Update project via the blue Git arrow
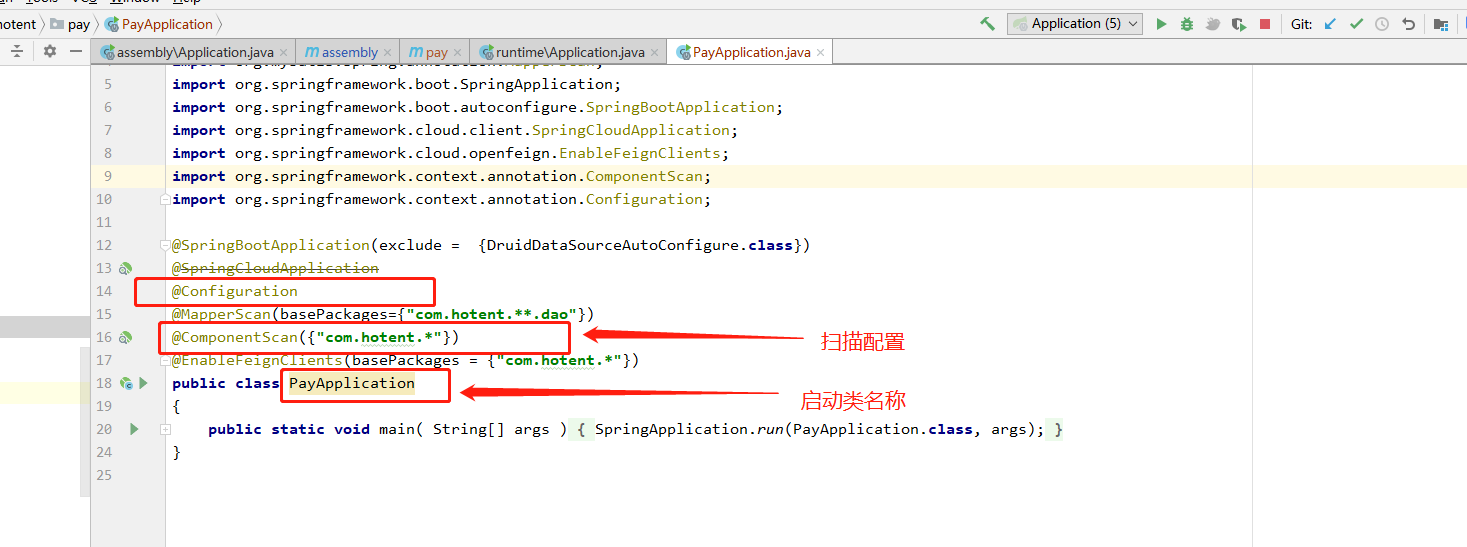Viewport: 1467px width, 547px height. (x=1330, y=24)
